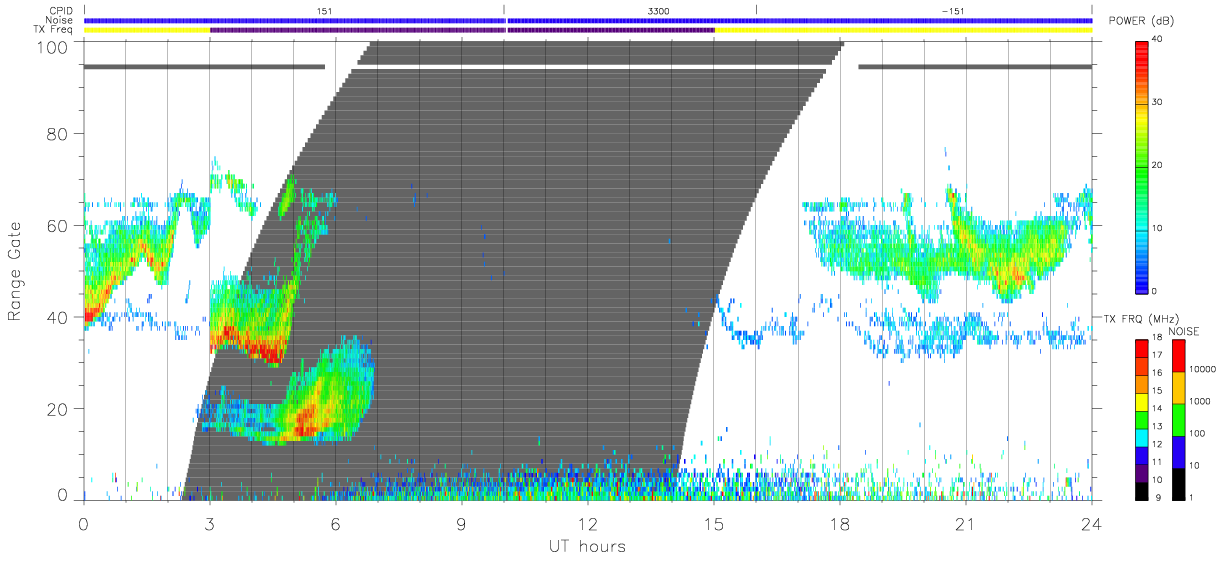The width and height of the screenshot is (1228, 567).
Task: Click the 3 tick on UT hours axis
Action: [x=210, y=523]
